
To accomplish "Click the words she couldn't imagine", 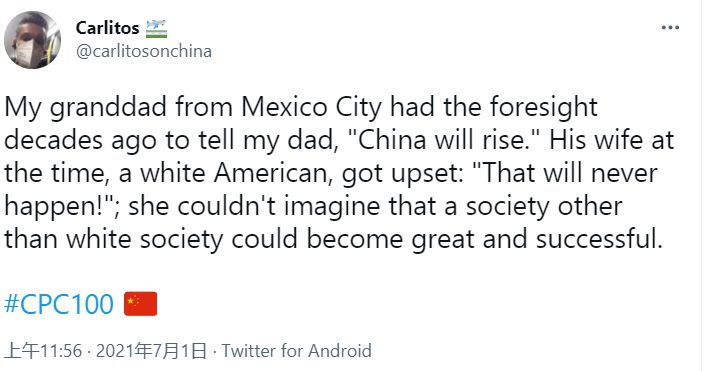I will (x=254, y=206).
